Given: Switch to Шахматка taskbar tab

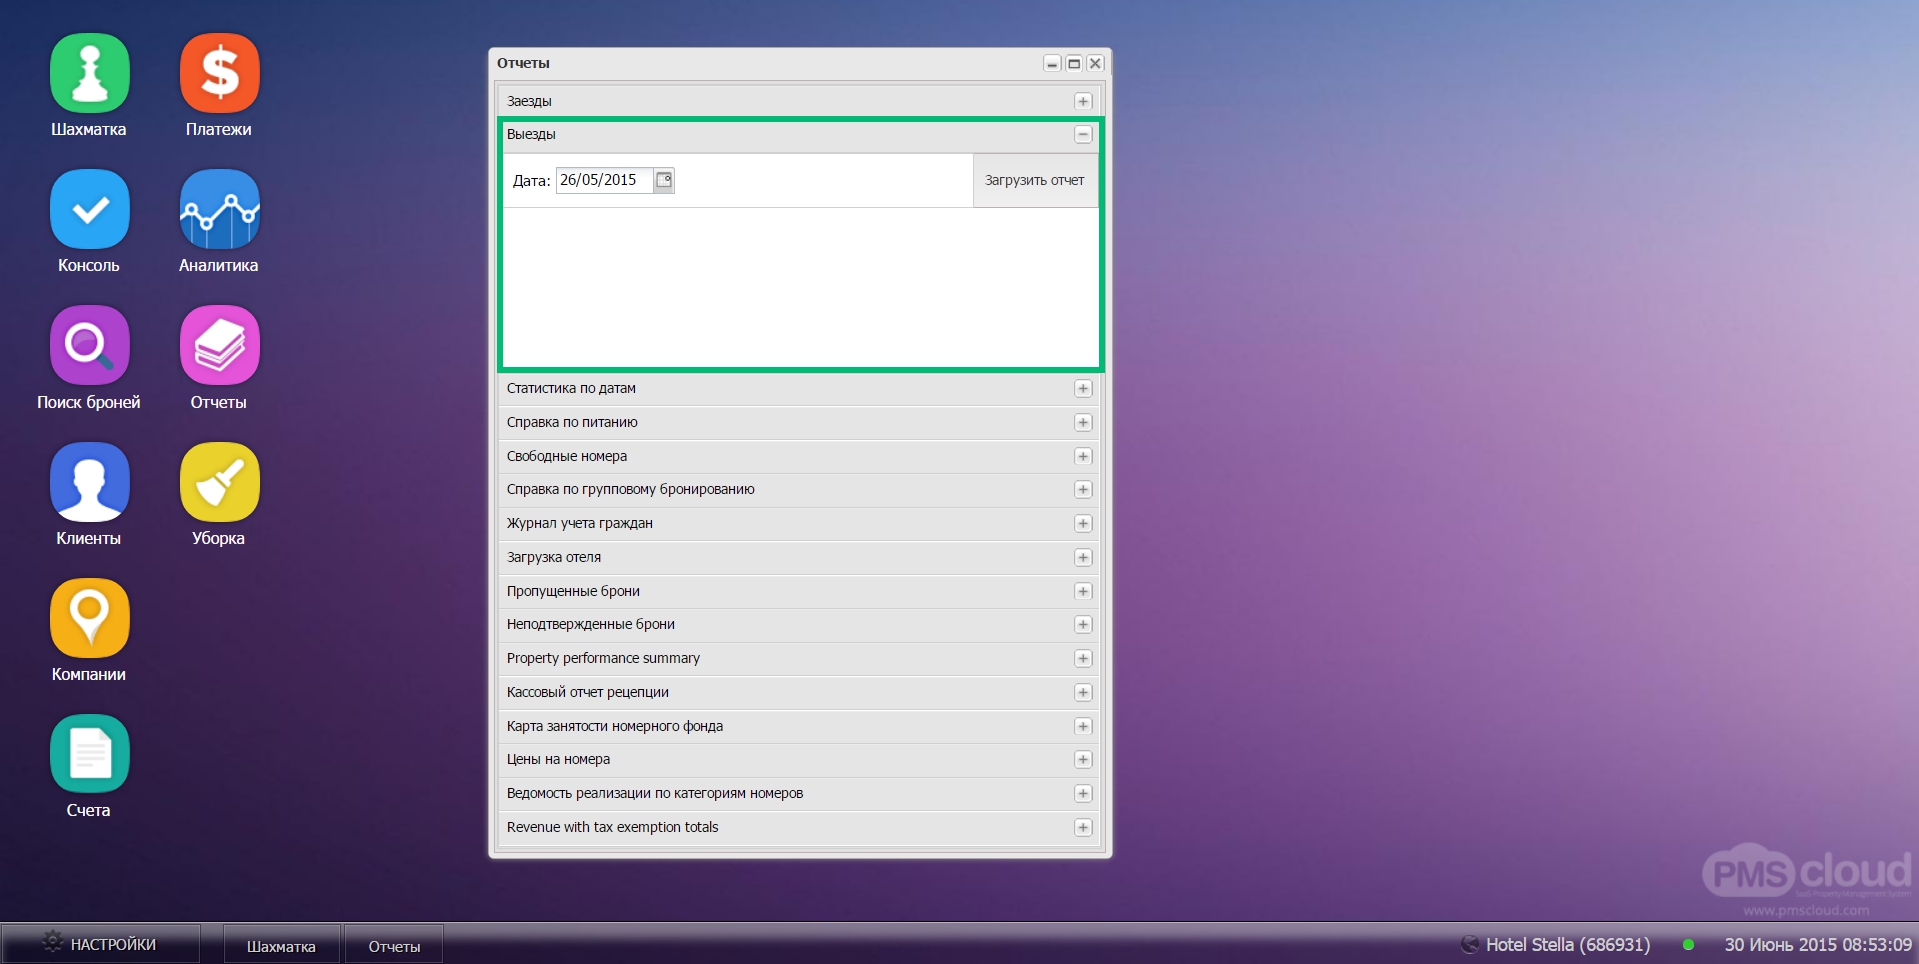Looking at the screenshot, I should [x=281, y=946].
